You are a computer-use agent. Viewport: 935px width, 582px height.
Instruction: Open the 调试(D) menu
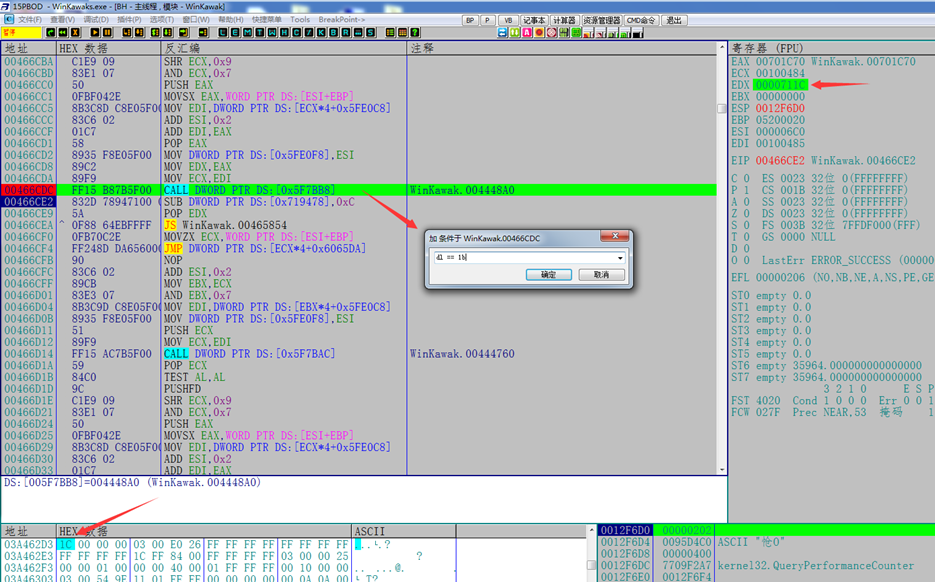pos(96,20)
